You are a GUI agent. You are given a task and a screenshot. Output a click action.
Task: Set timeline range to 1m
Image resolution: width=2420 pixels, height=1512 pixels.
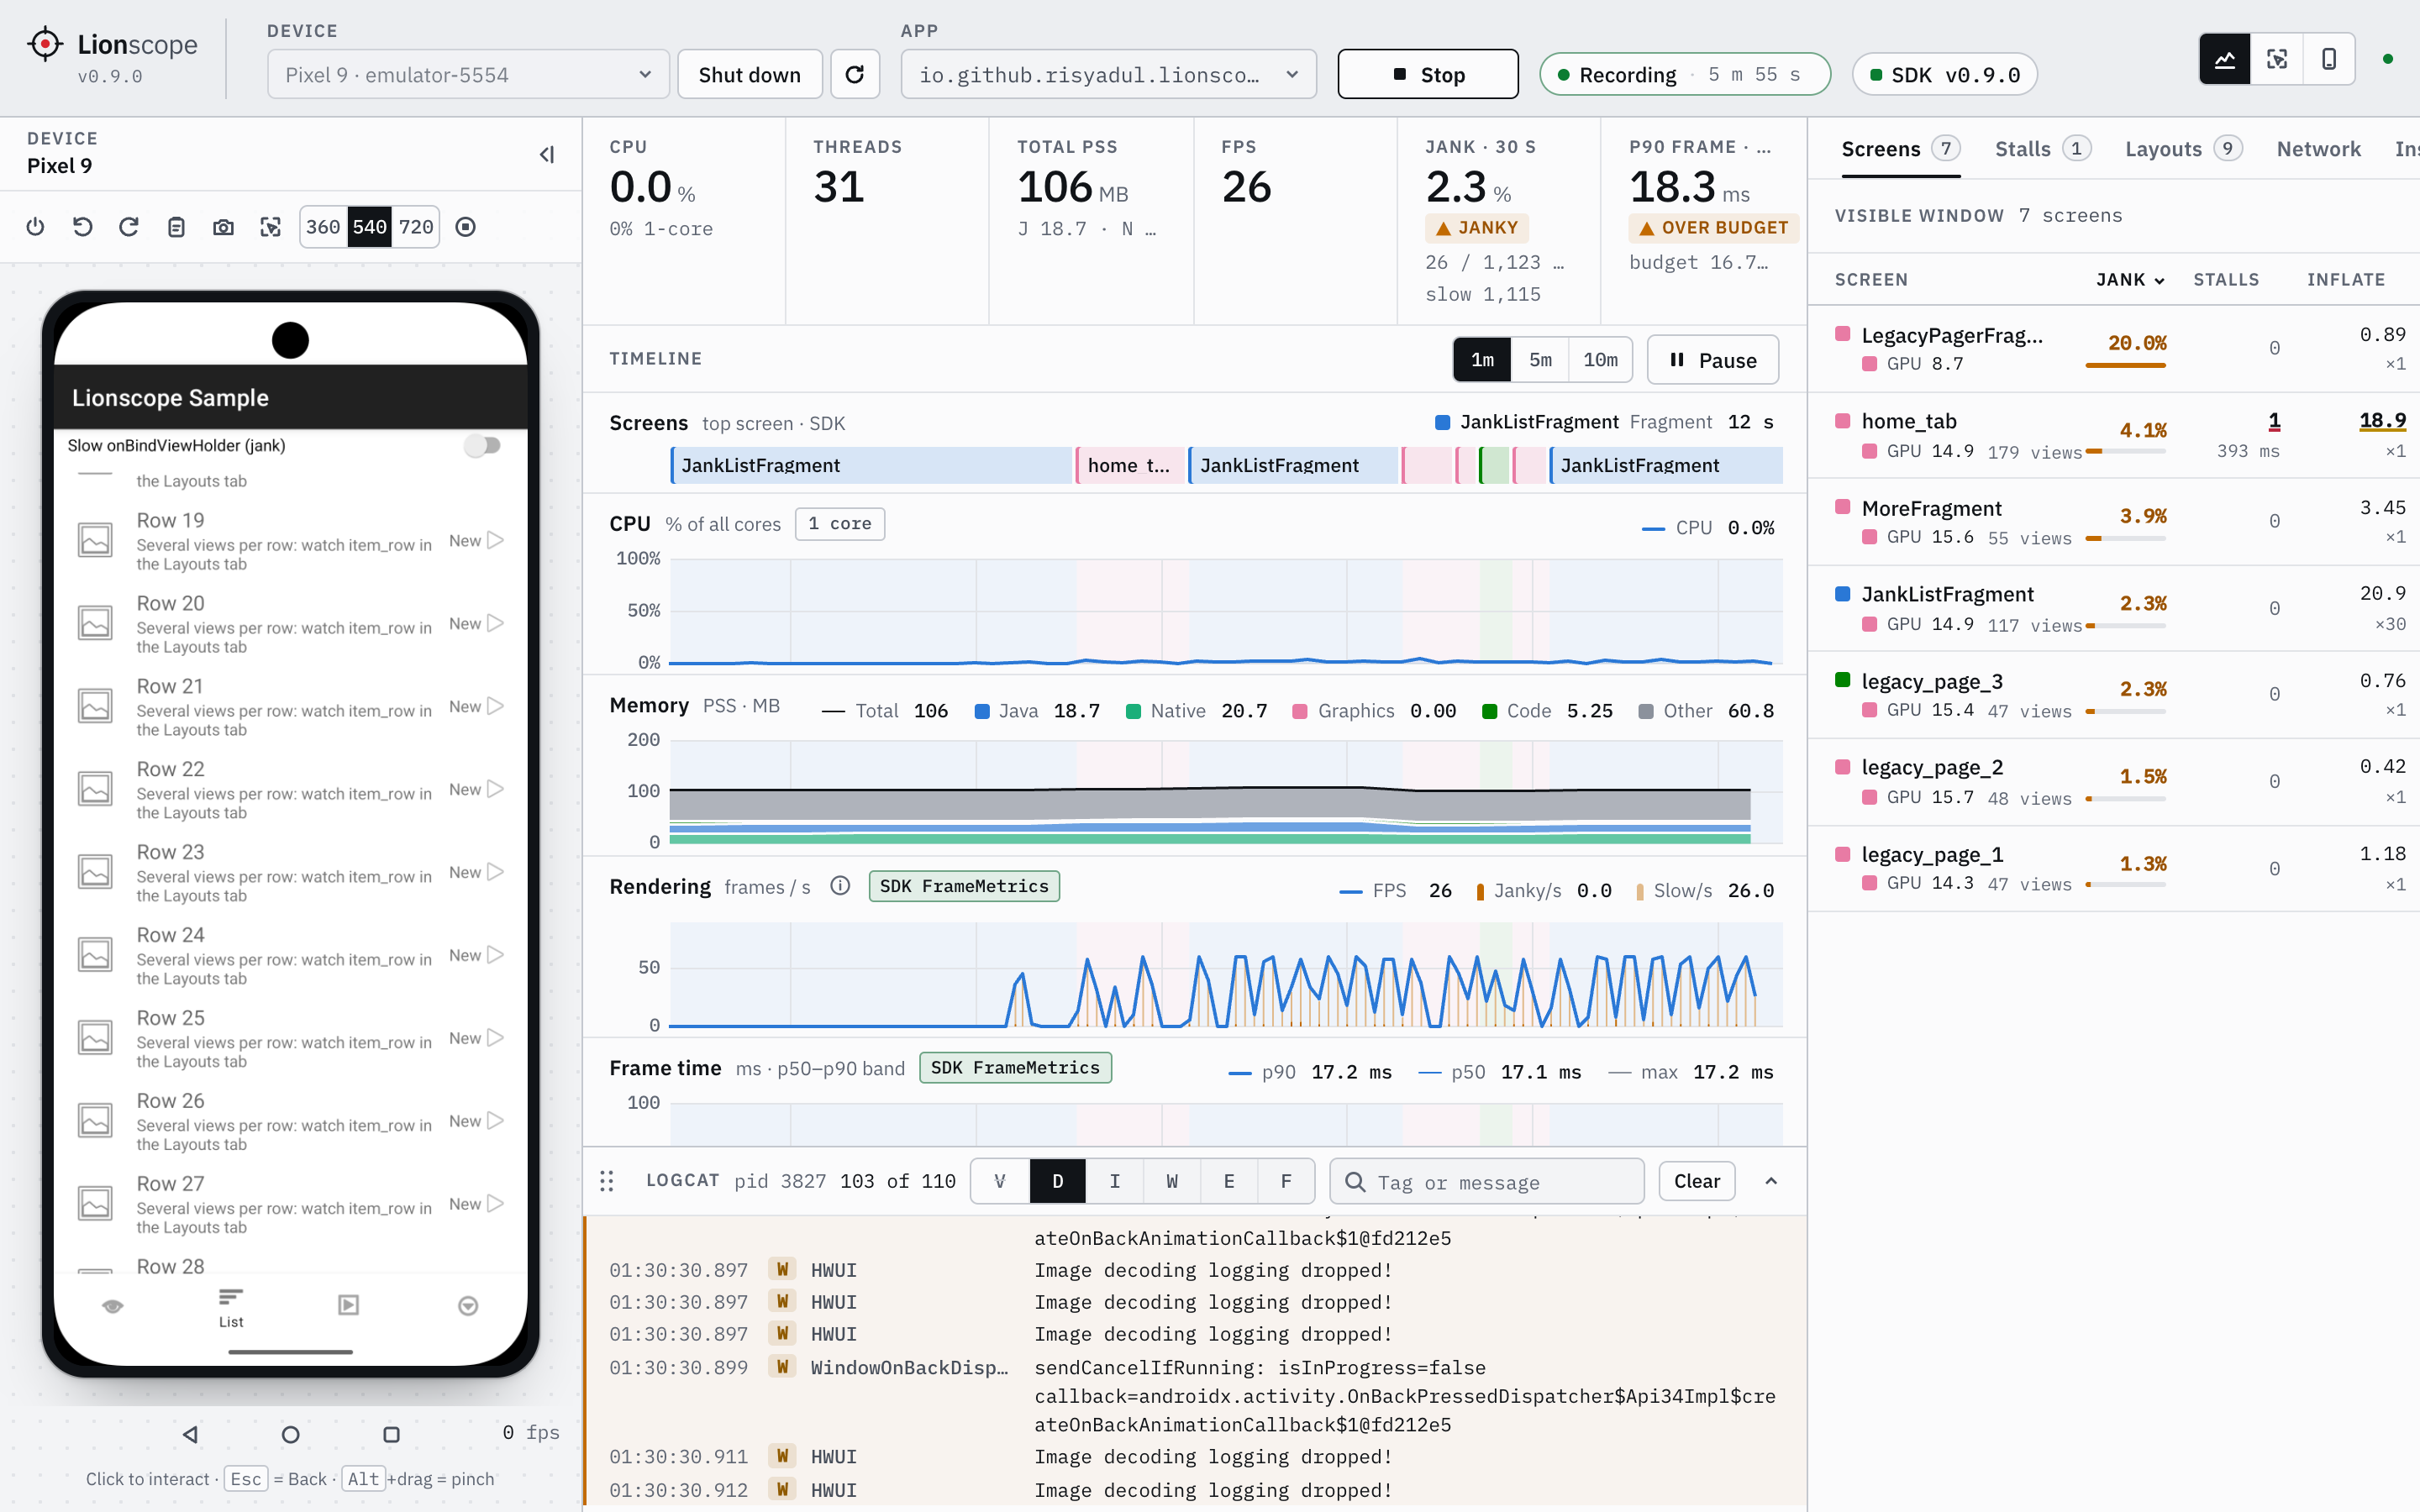click(1483, 360)
